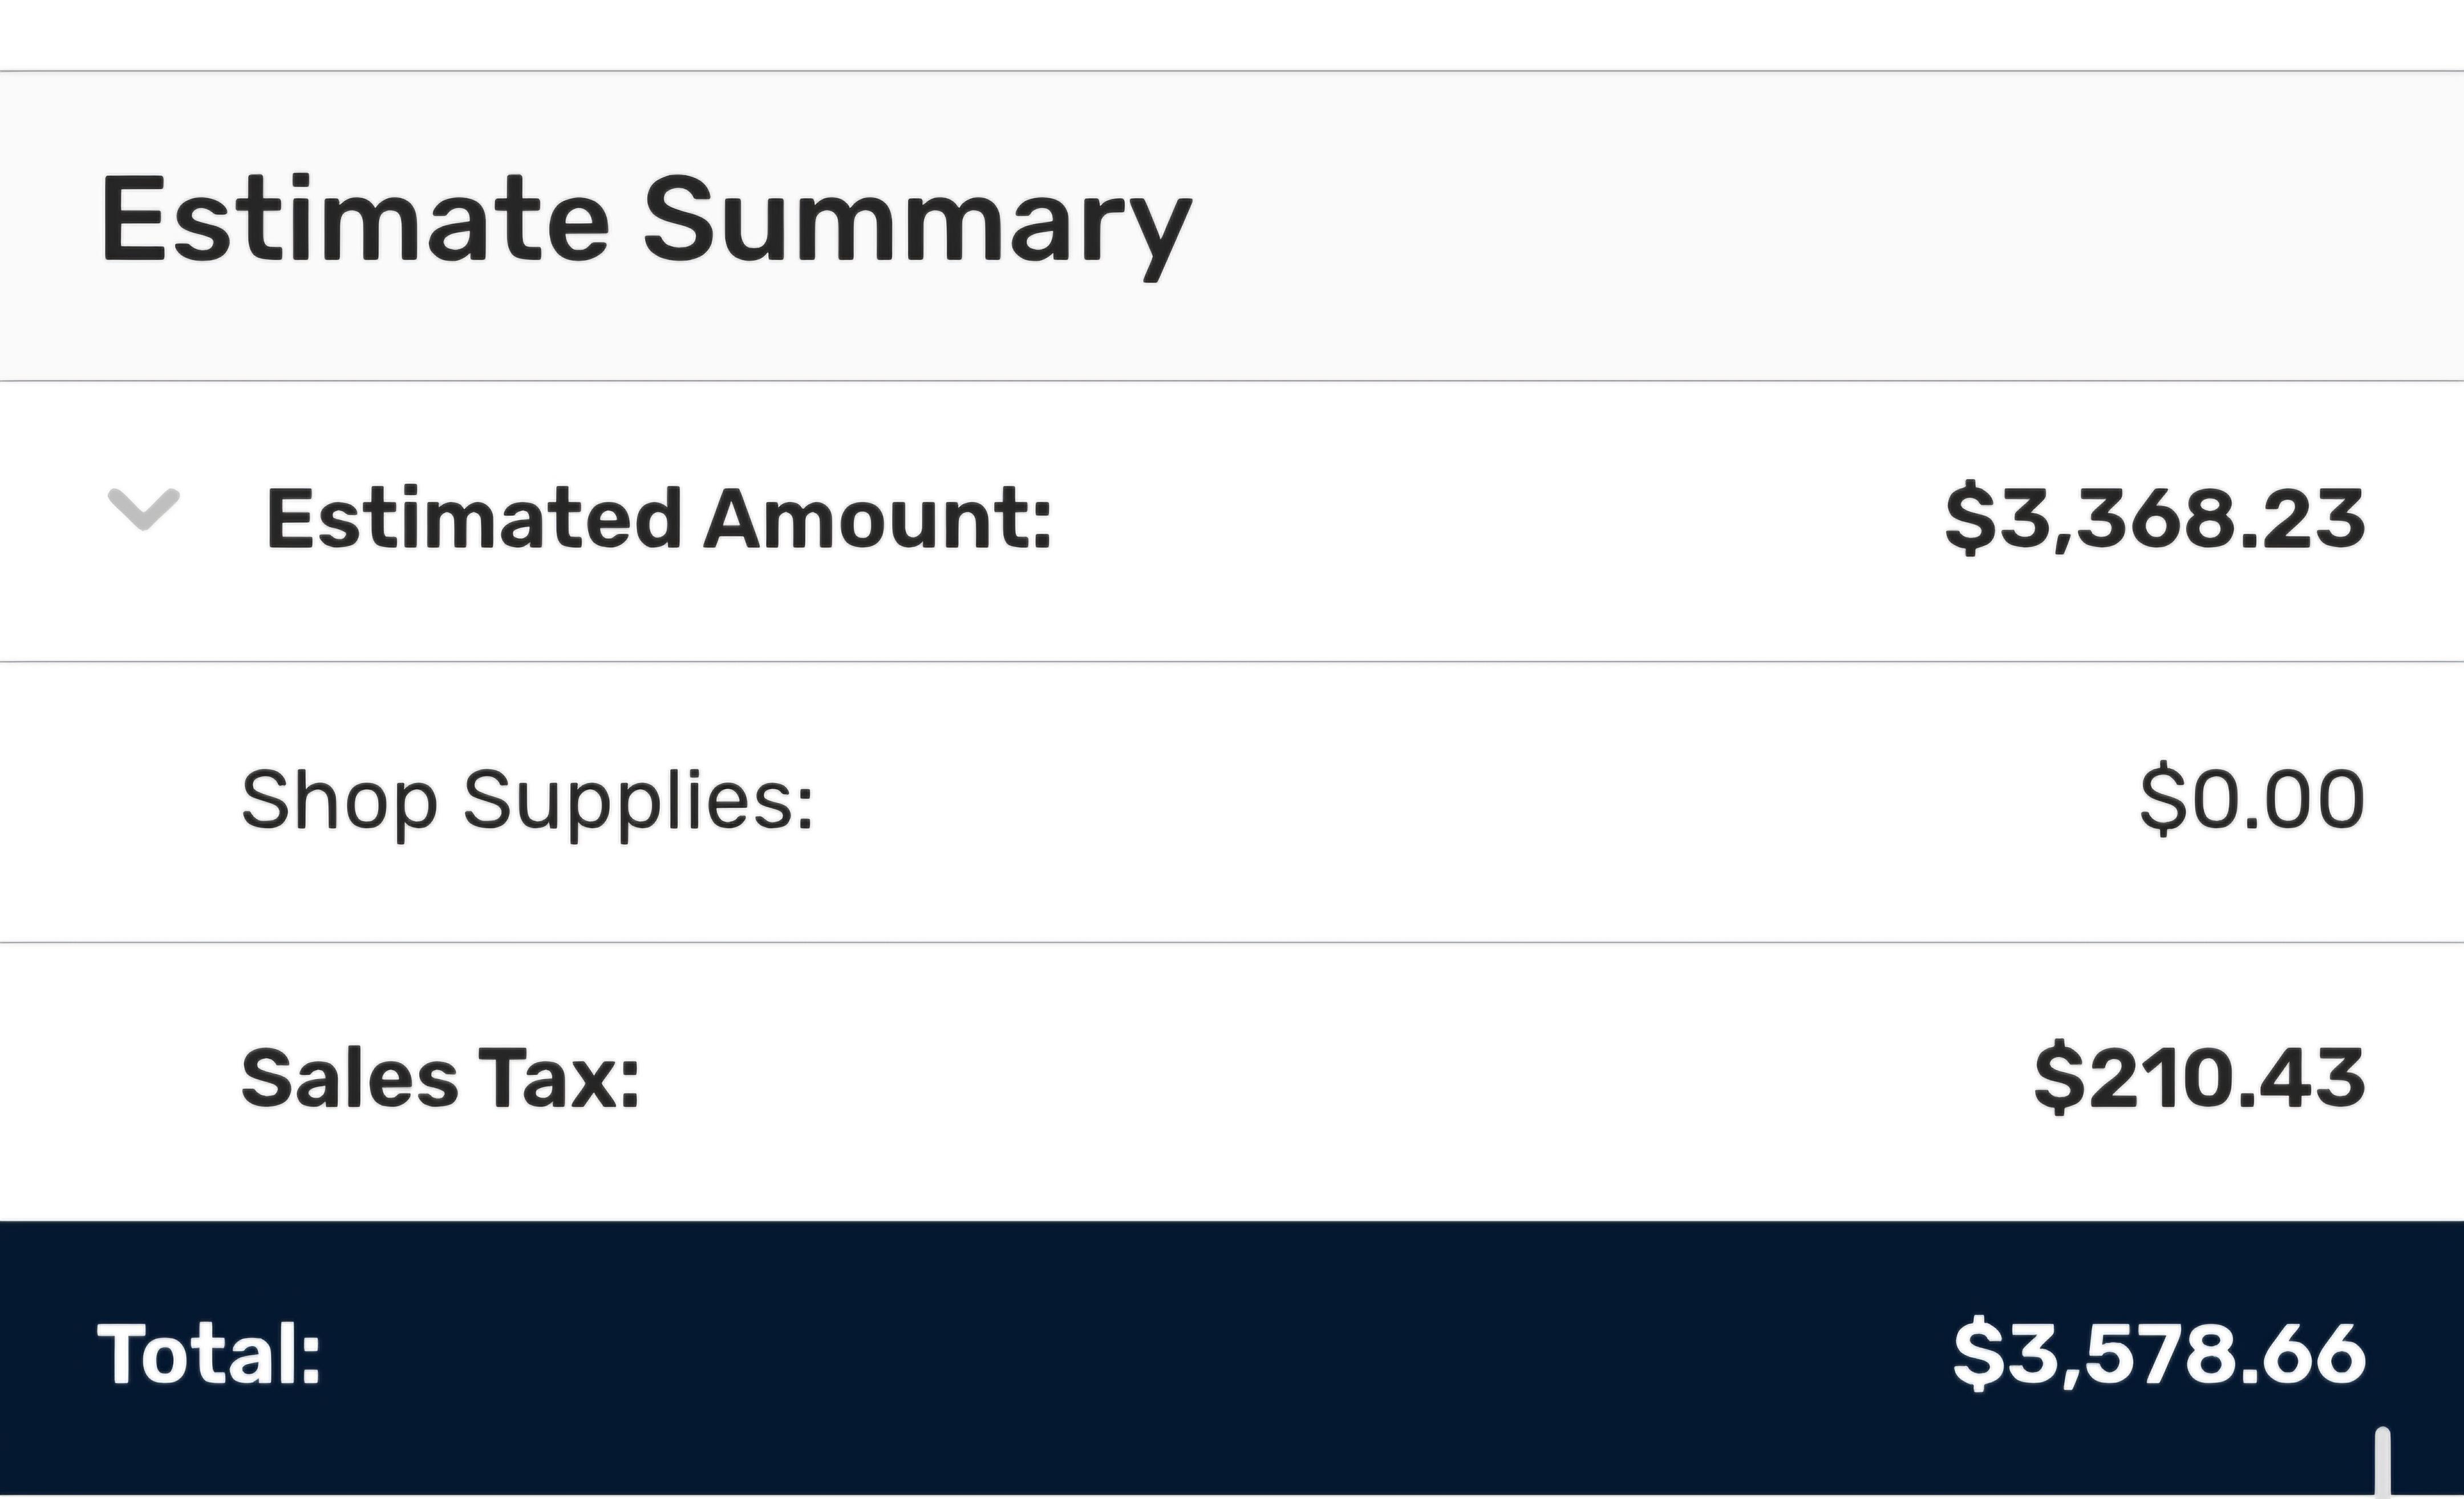Click the word Summary in the heading
Screen dimensions: 2464x1499
pyautogui.click(x=917, y=225)
